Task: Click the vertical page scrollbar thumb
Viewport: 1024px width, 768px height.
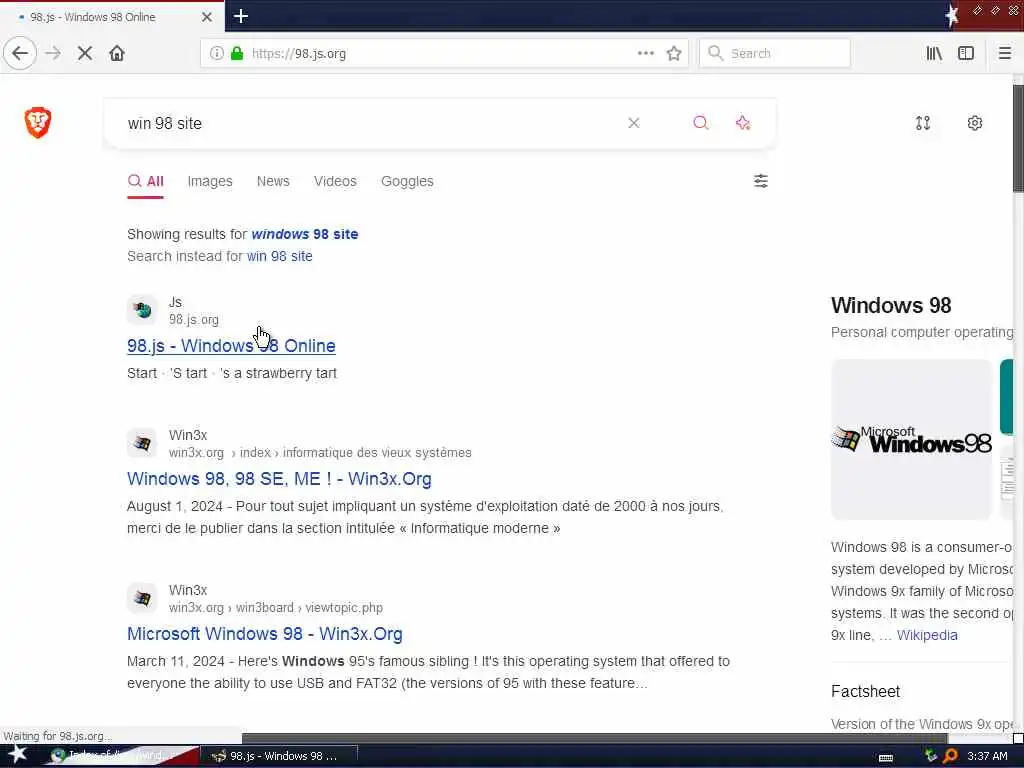Action: pos(1017,138)
